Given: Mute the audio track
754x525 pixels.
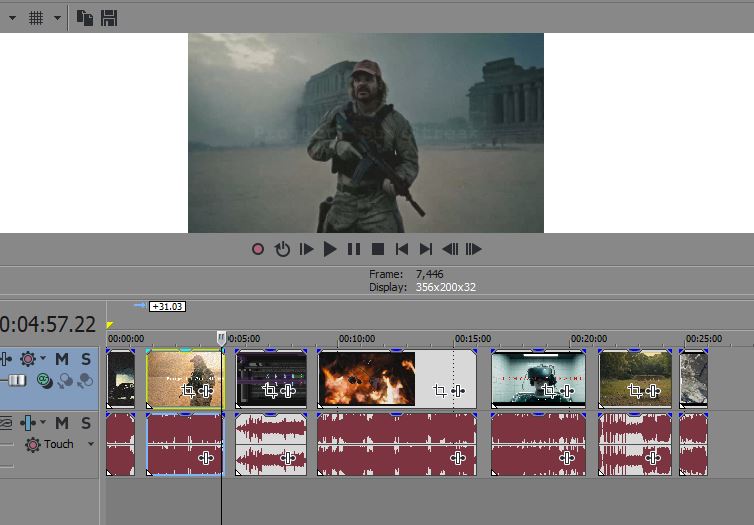Looking at the screenshot, I should click(62, 423).
